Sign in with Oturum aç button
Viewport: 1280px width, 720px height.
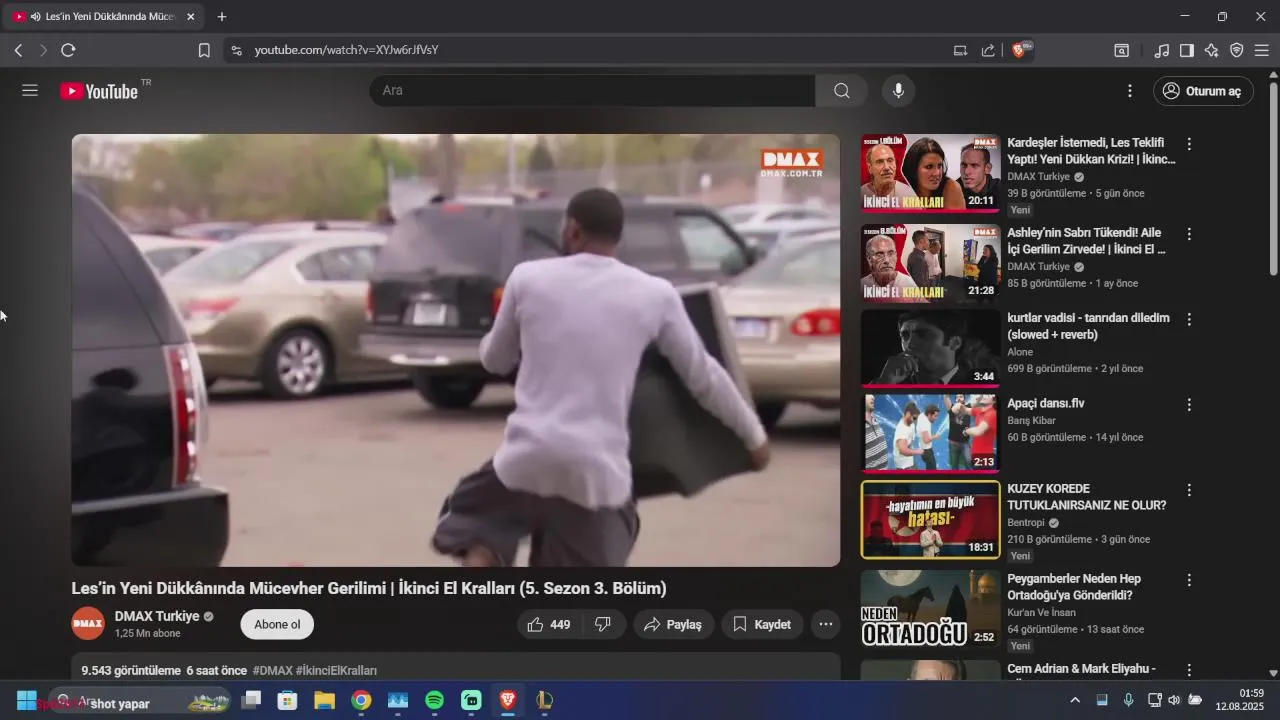1203,91
